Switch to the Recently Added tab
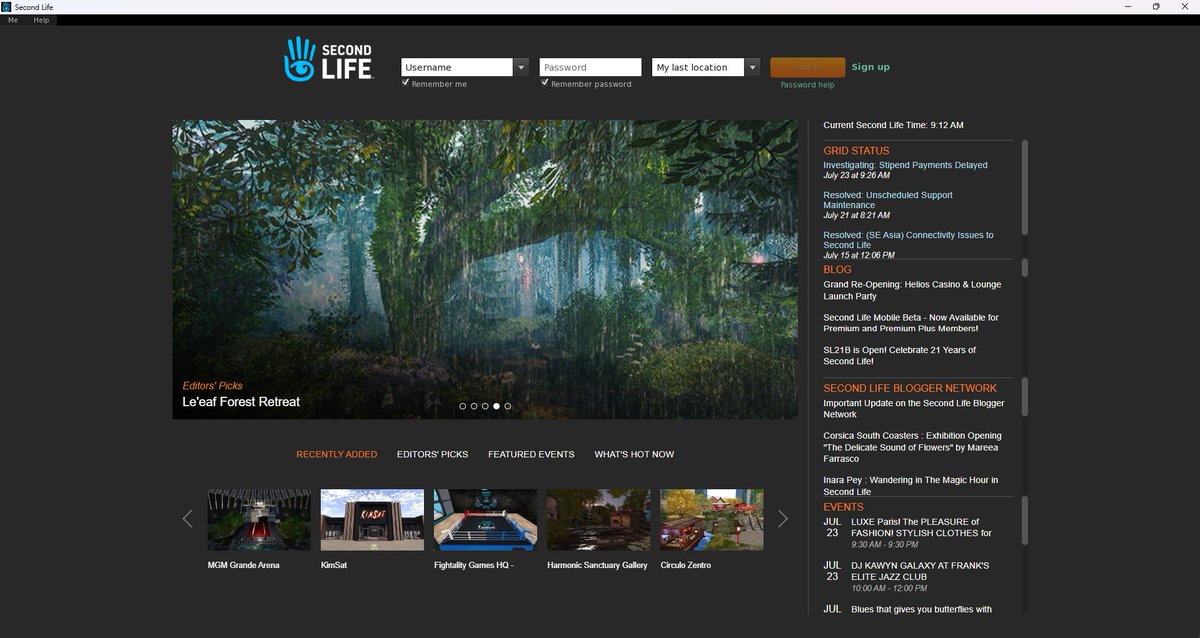 (x=336, y=454)
